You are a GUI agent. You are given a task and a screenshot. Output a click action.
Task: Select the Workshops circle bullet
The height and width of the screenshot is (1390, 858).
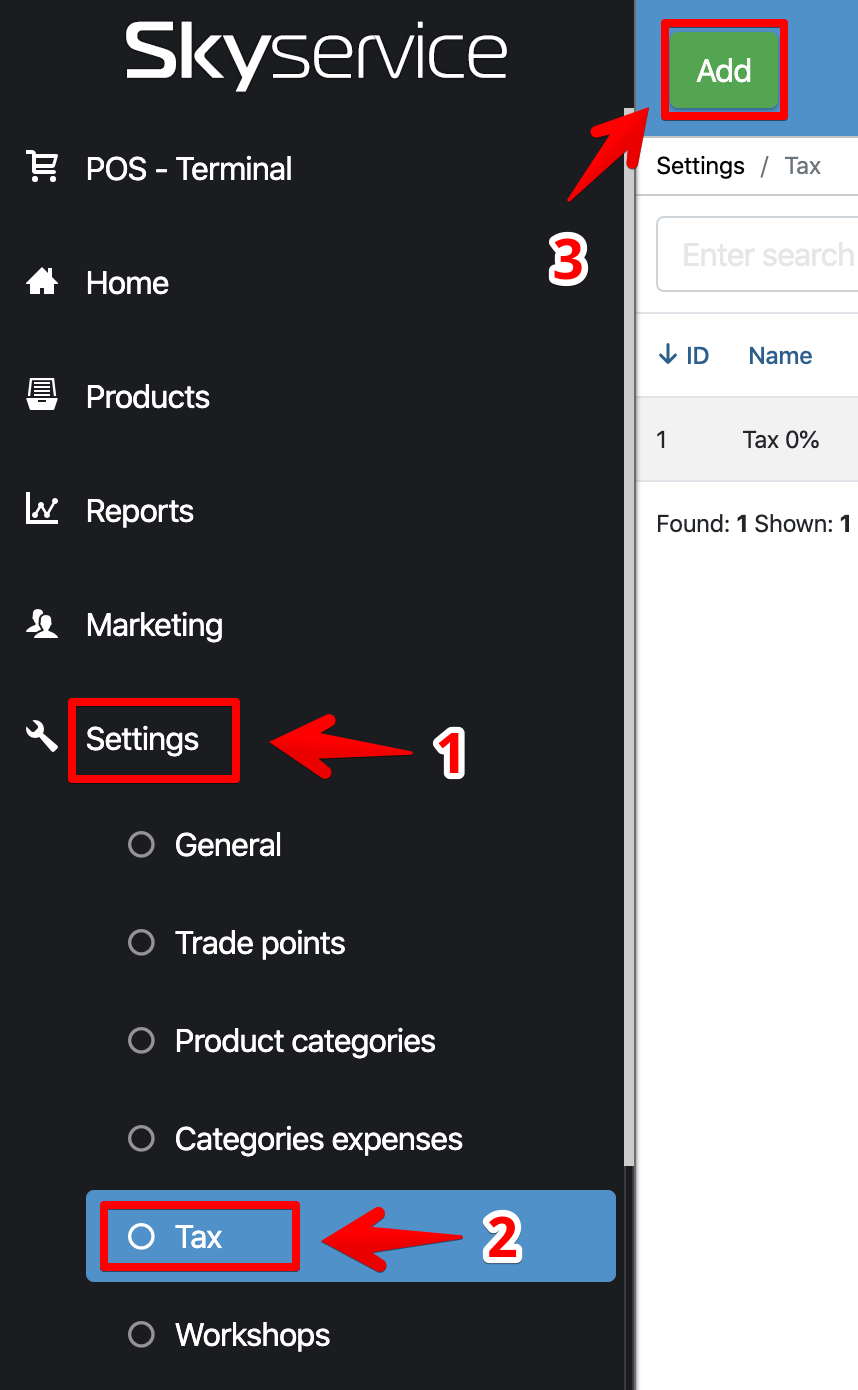coord(142,1335)
